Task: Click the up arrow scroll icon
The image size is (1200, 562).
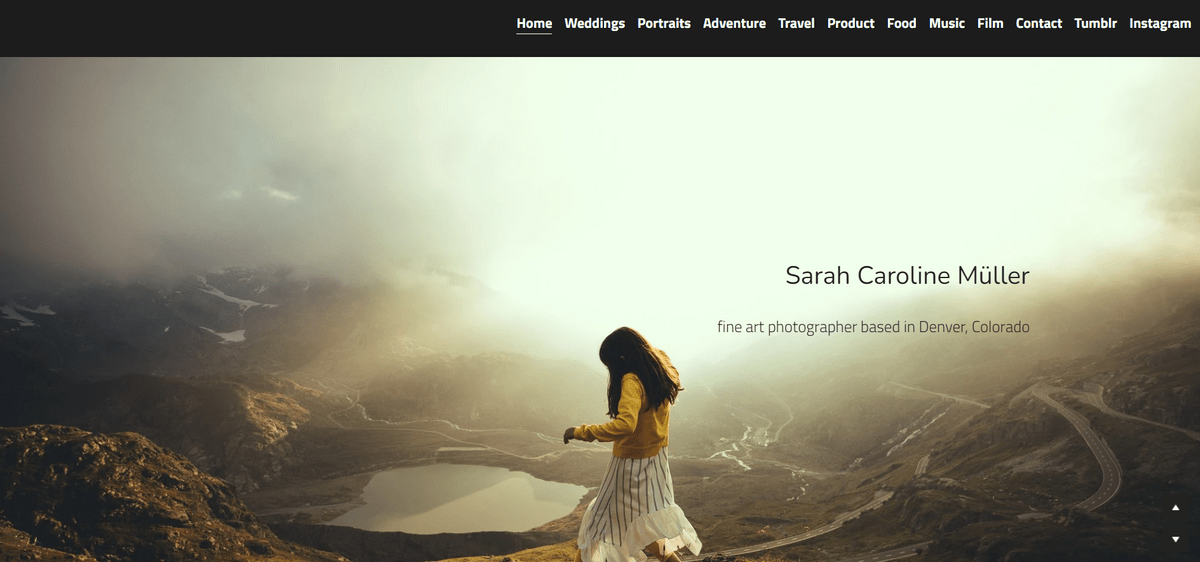Action: coord(1176,508)
